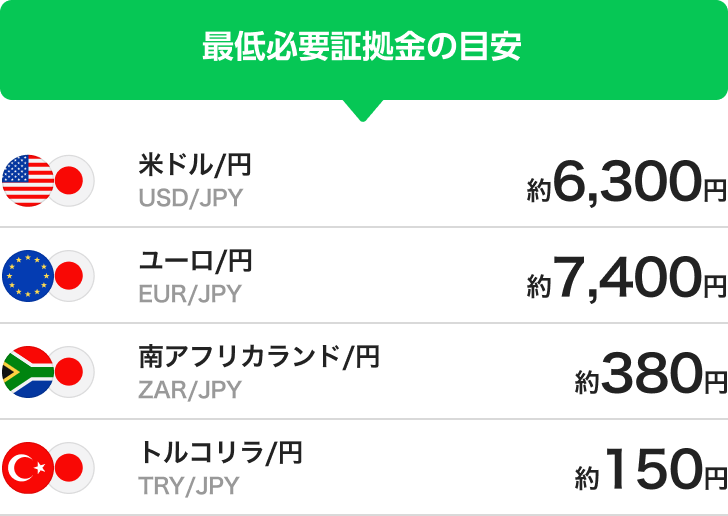
Task: Click the United States flag icon
Action: (26, 181)
